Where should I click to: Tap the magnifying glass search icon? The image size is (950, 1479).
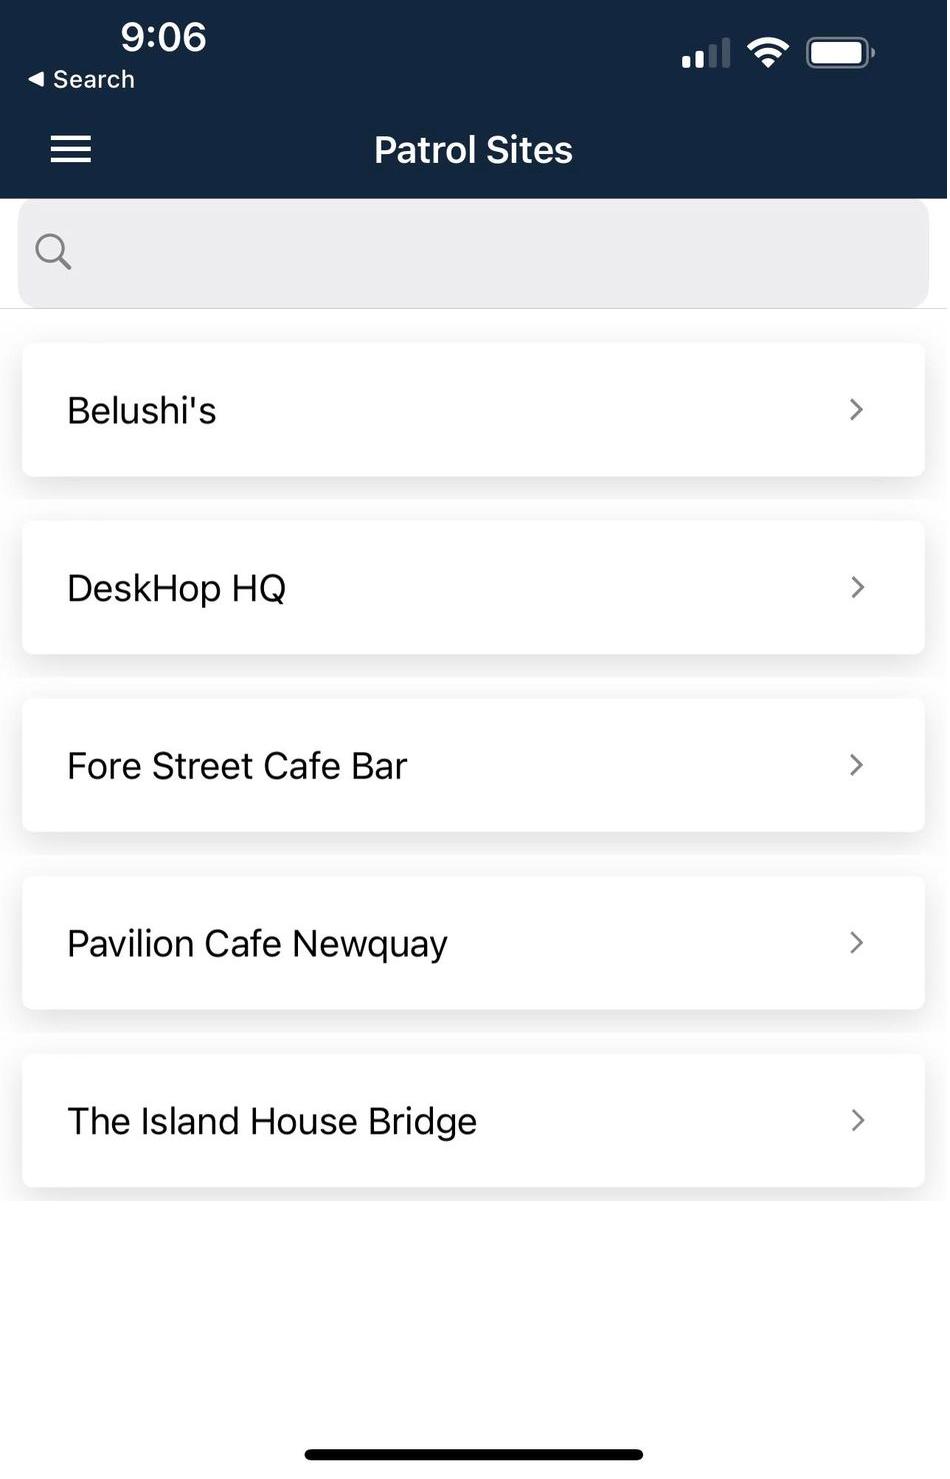53,252
